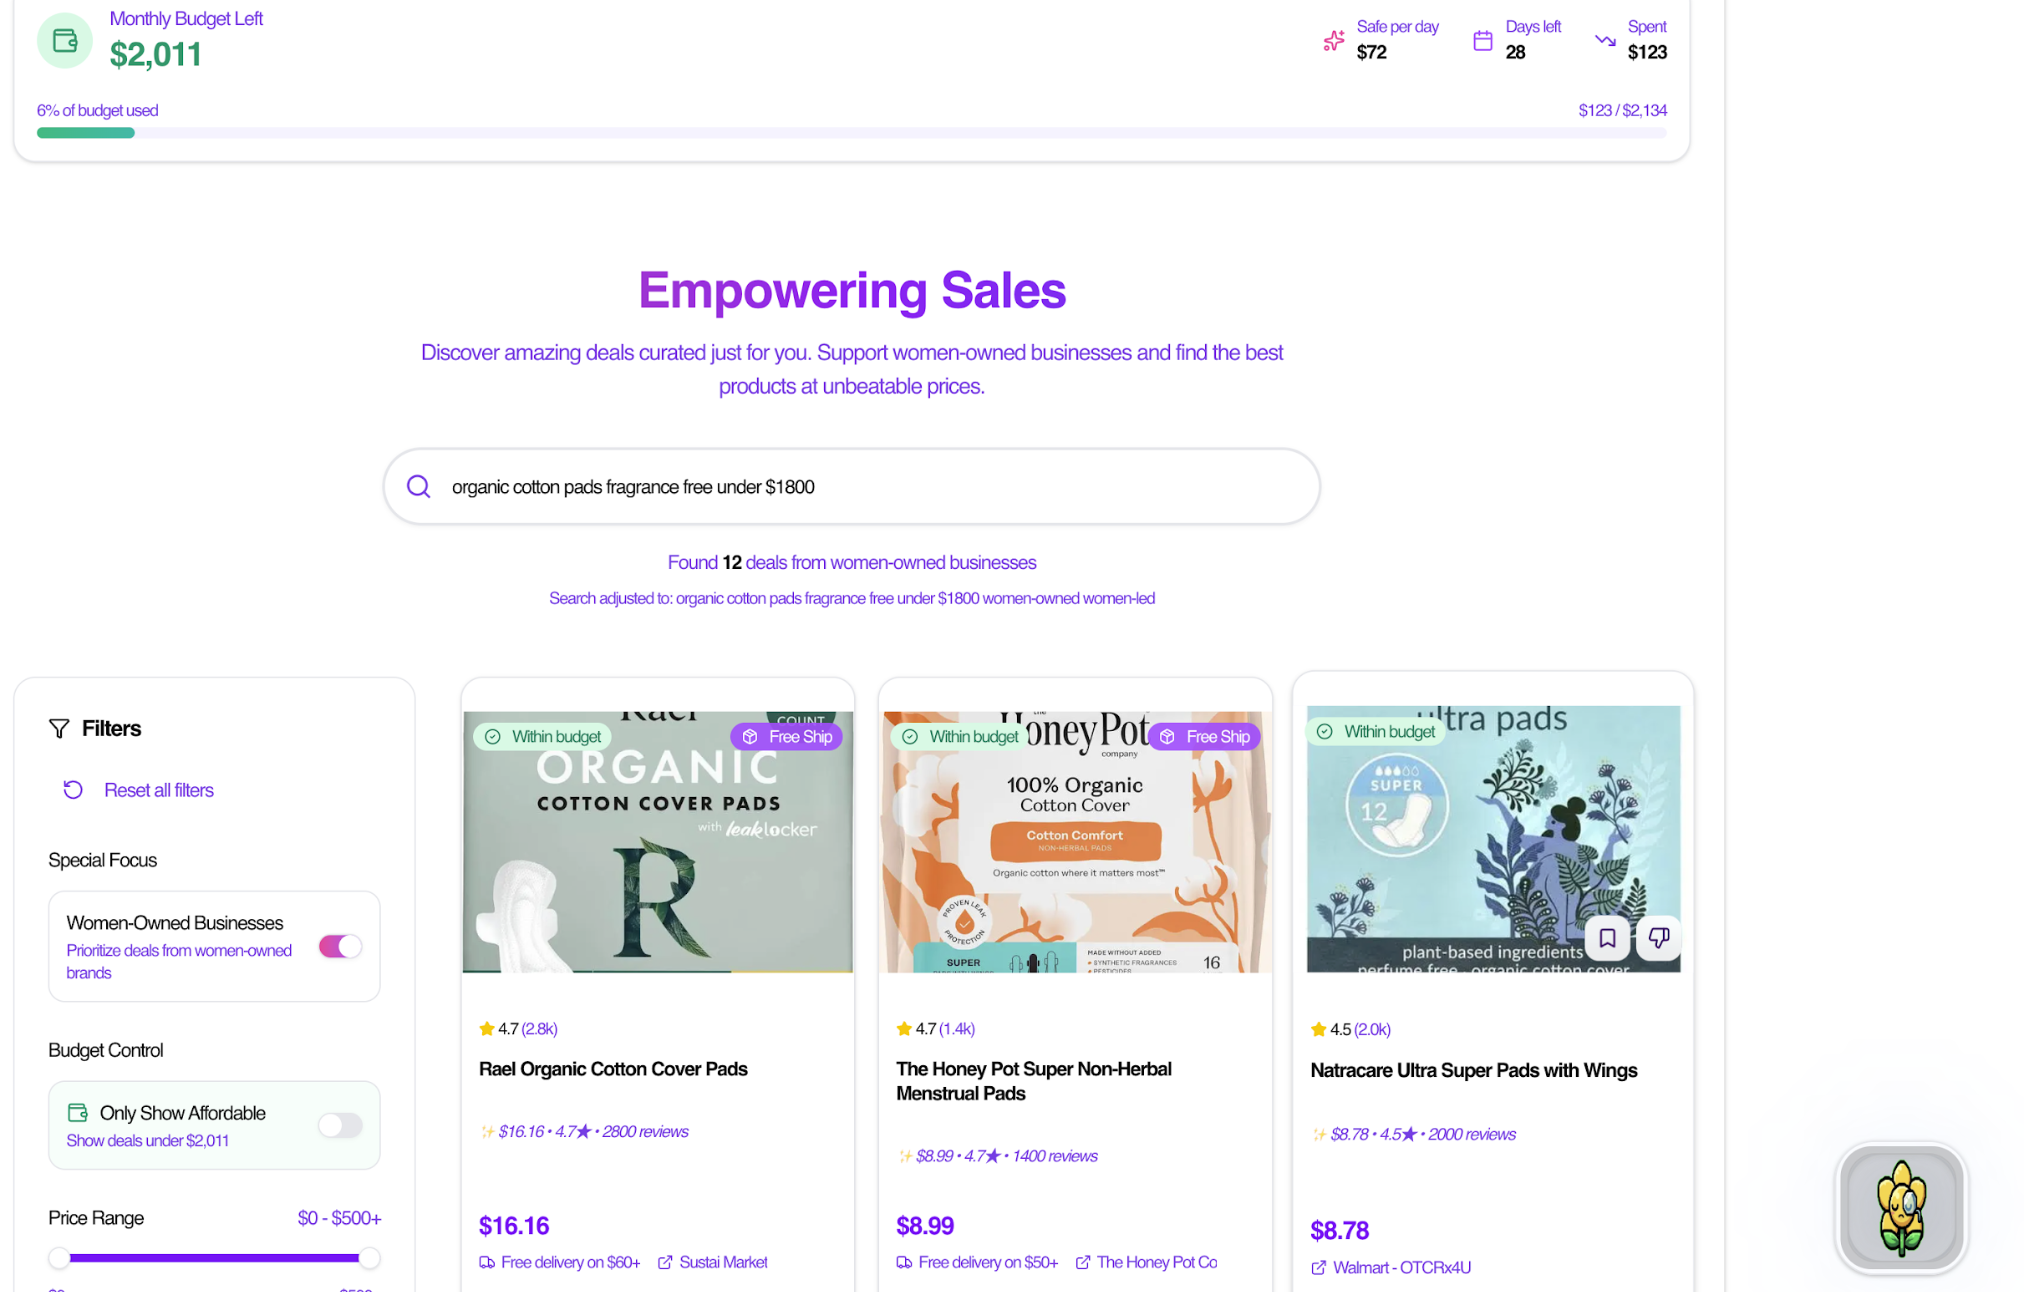Click the calendar icon next to Days left
The image size is (2024, 1292).
[x=1483, y=40]
